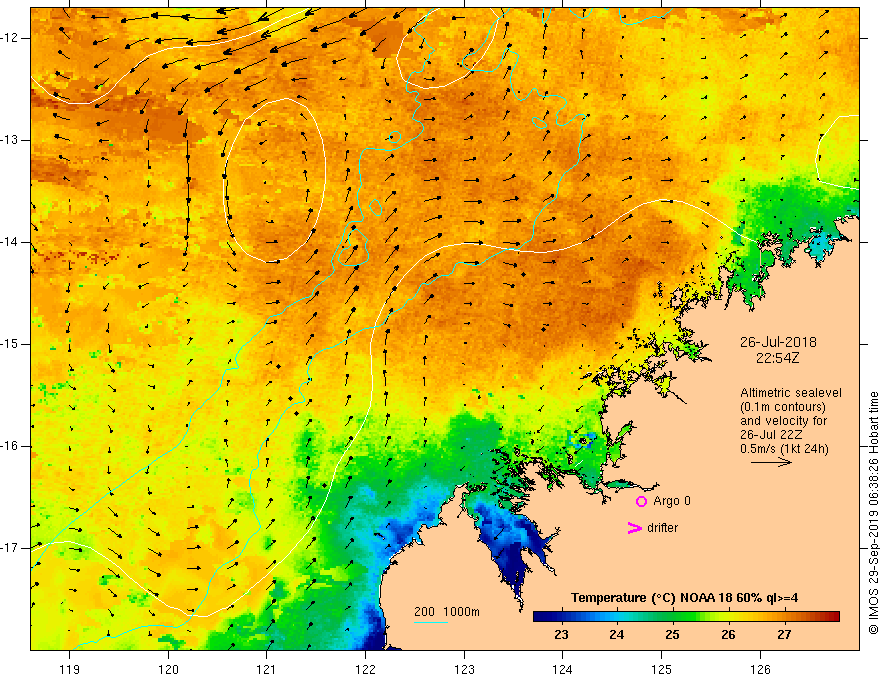Click the 'Temperature (°C) NOAA 18 60% ql>=4' title
The width and height of the screenshot is (880, 680).
pos(684,598)
